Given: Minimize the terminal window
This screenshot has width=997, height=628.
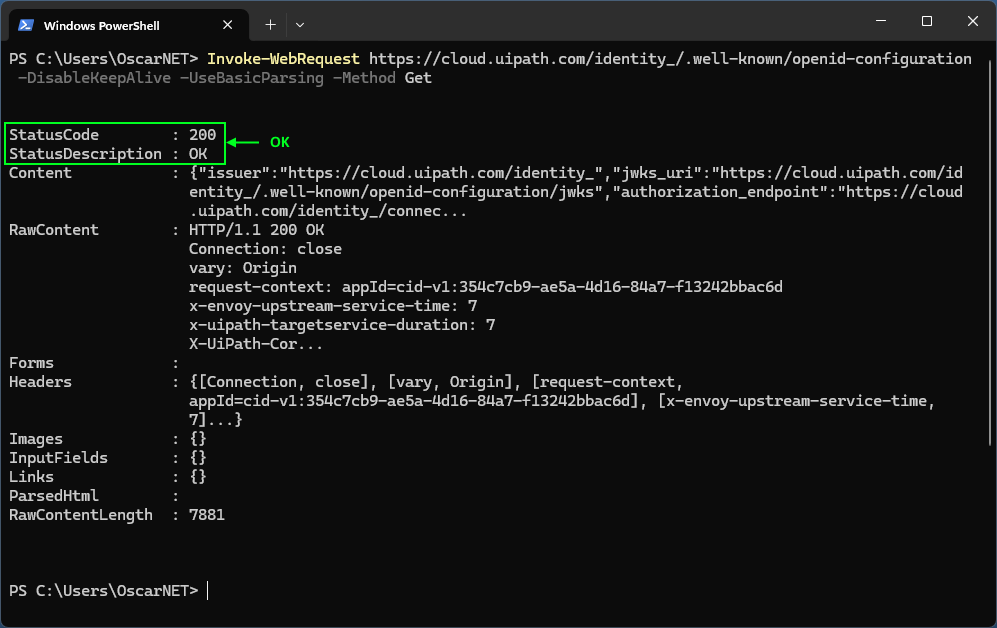Looking at the screenshot, I should point(881,21).
